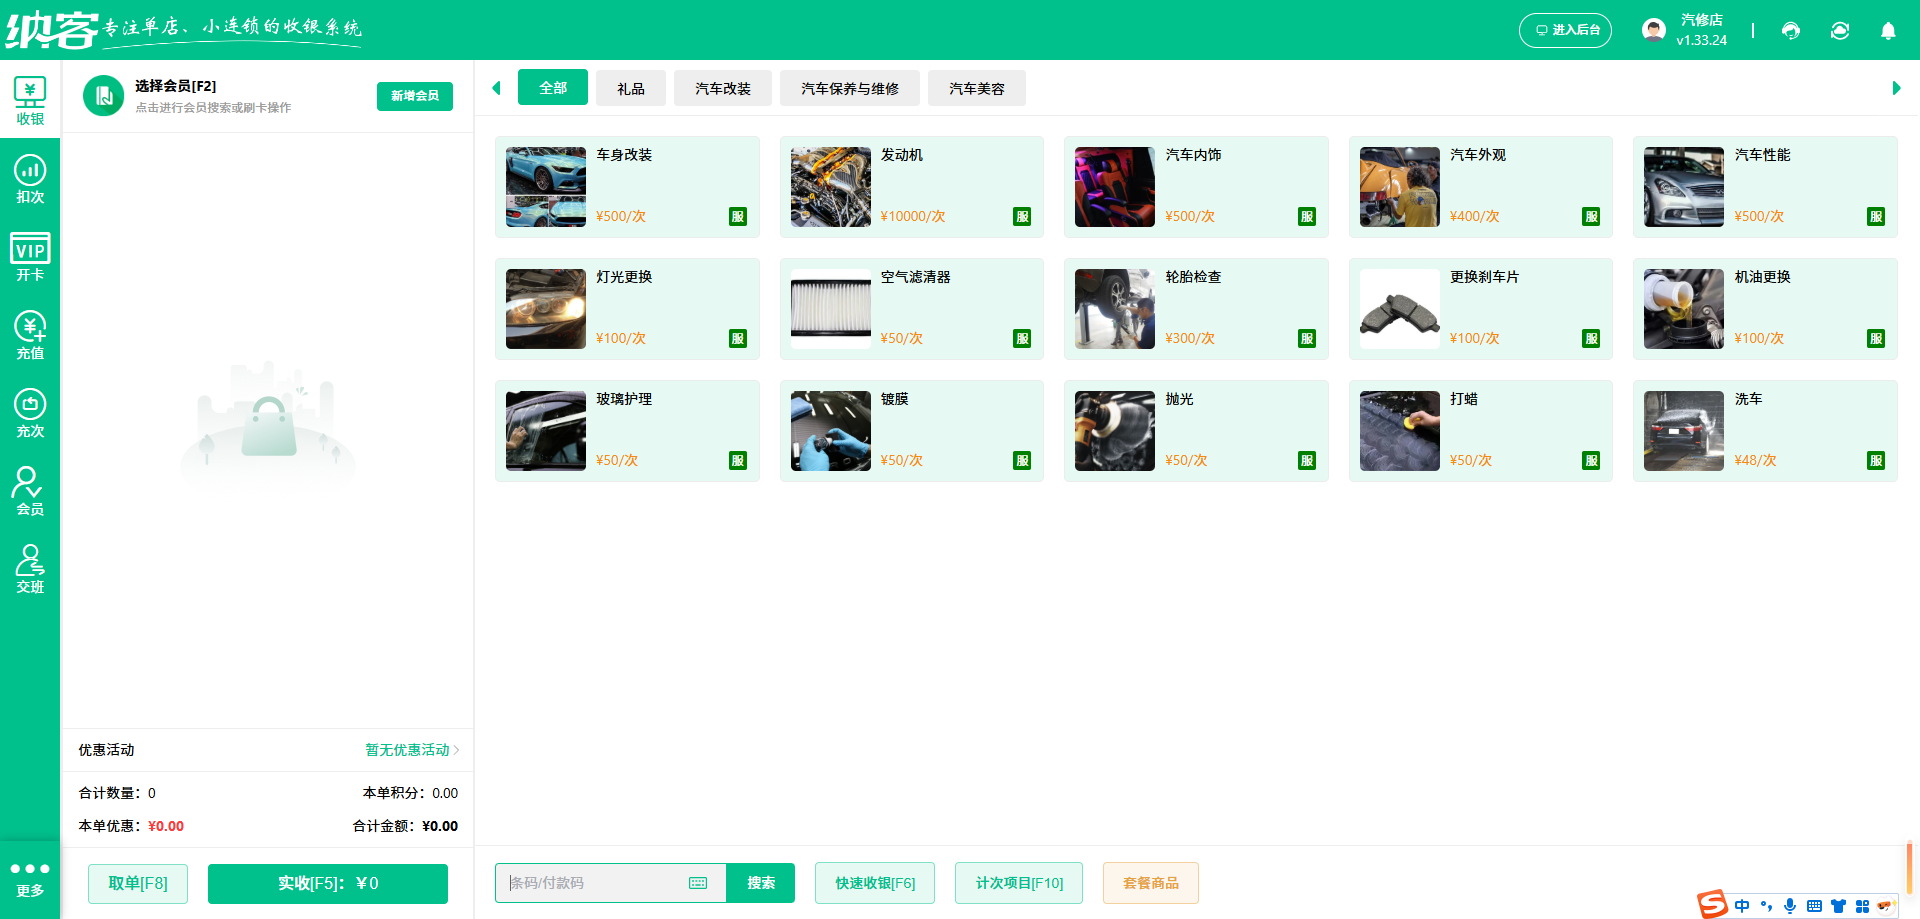Select the 充值 recharge sidebar icon
This screenshot has width=1920, height=919.
(x=30, y=330)
